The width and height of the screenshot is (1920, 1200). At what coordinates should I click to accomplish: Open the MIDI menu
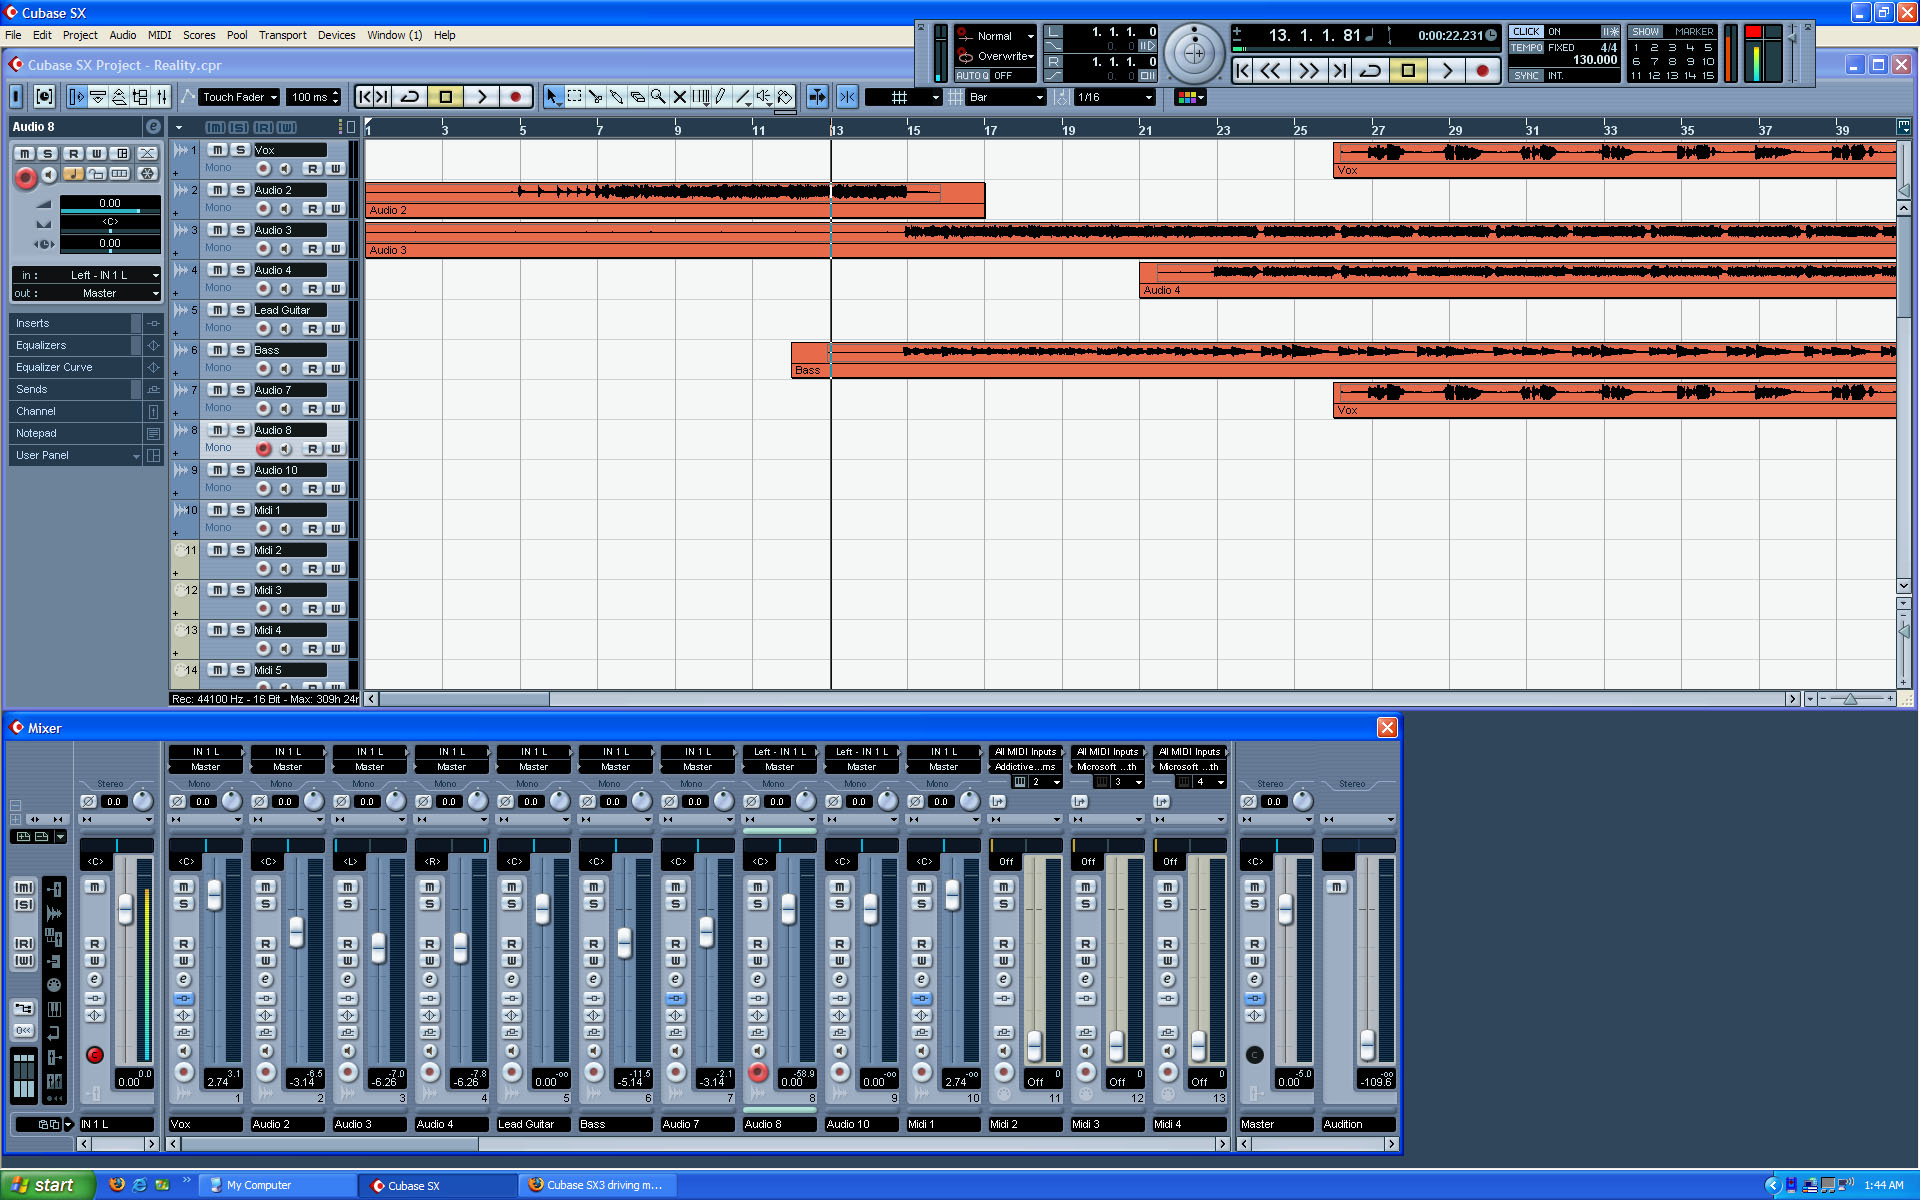160,35
